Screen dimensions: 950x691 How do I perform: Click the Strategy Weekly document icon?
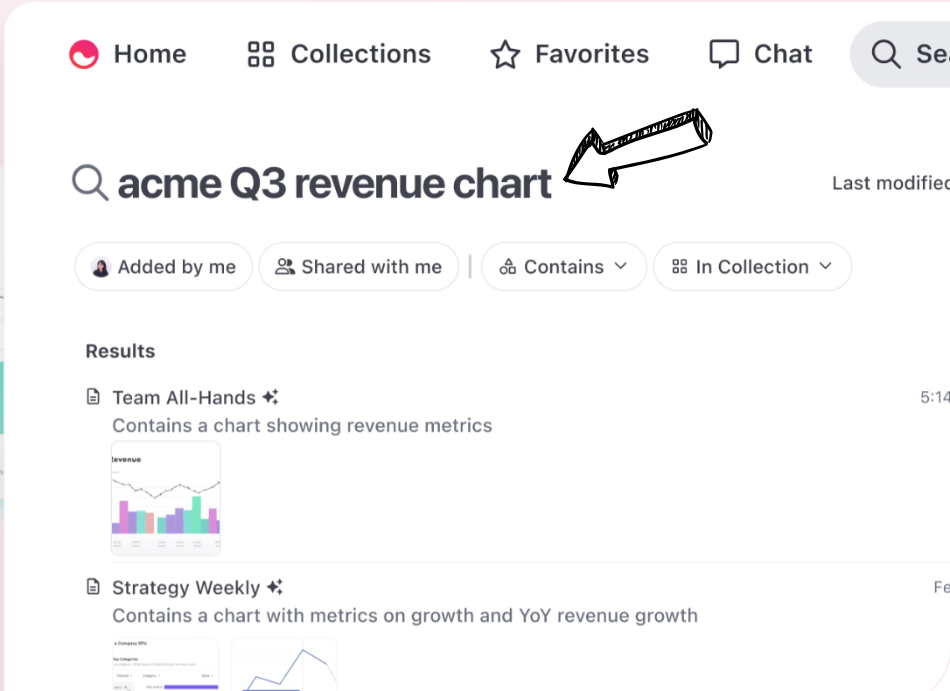coord(94,587)
